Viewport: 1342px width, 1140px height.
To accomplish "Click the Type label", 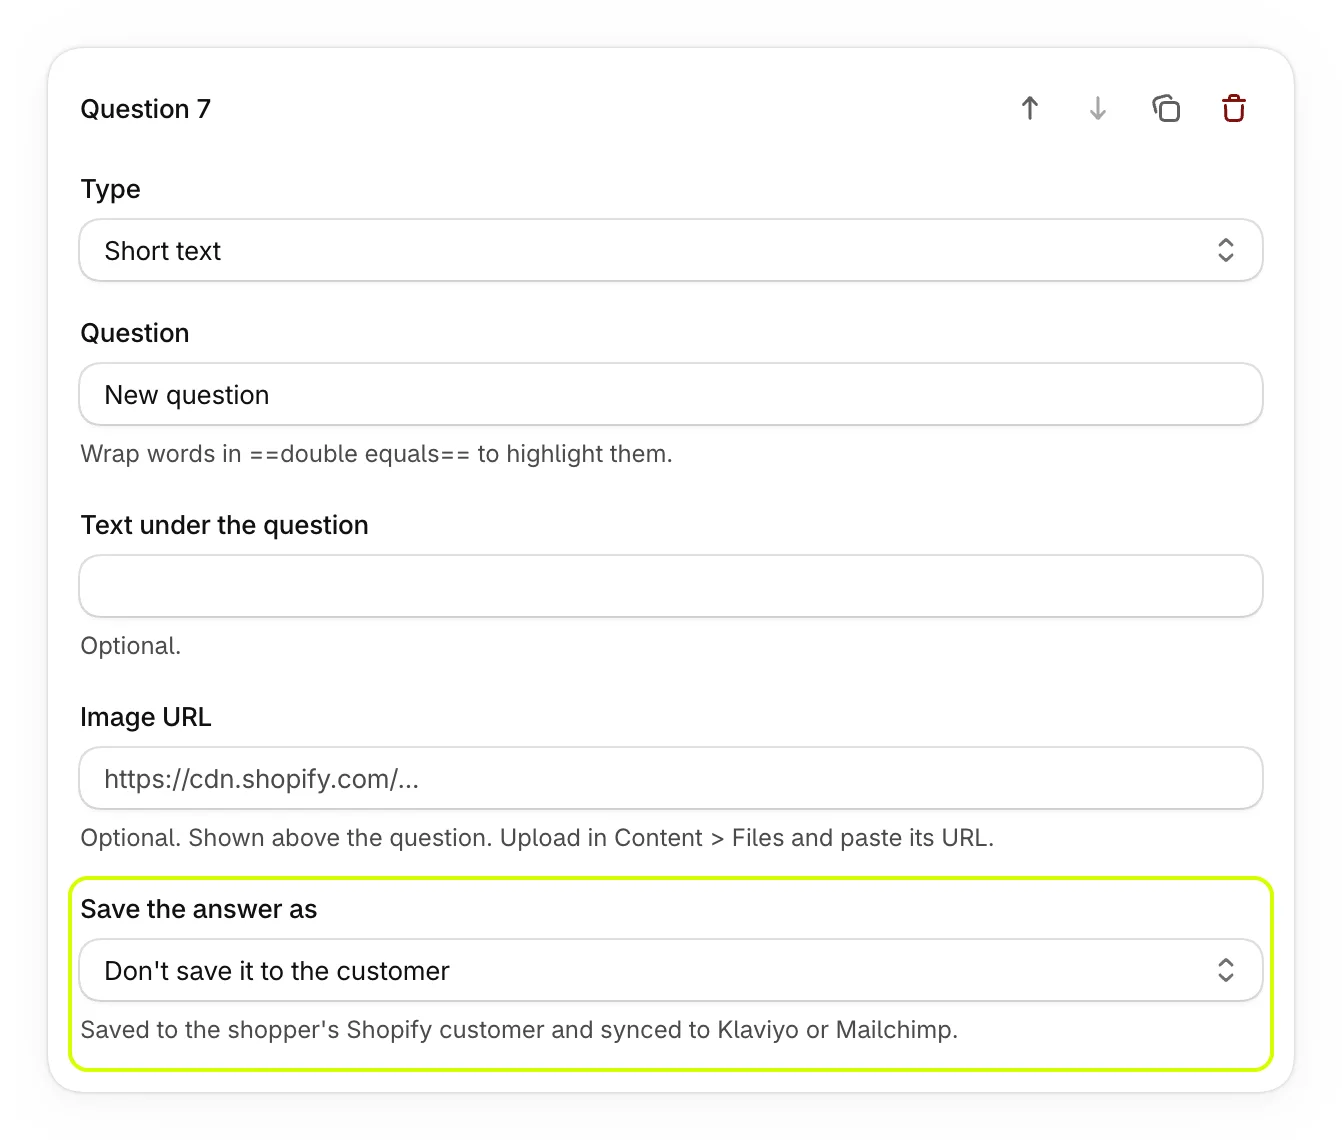I will tap(111, 189).
